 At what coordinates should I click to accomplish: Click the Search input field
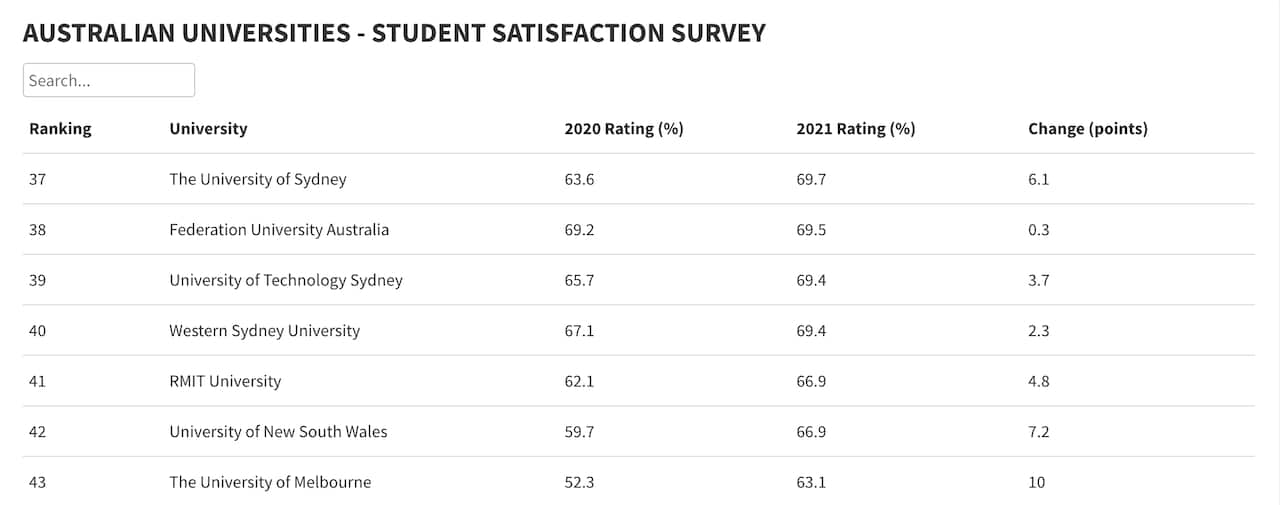(108, 80)
